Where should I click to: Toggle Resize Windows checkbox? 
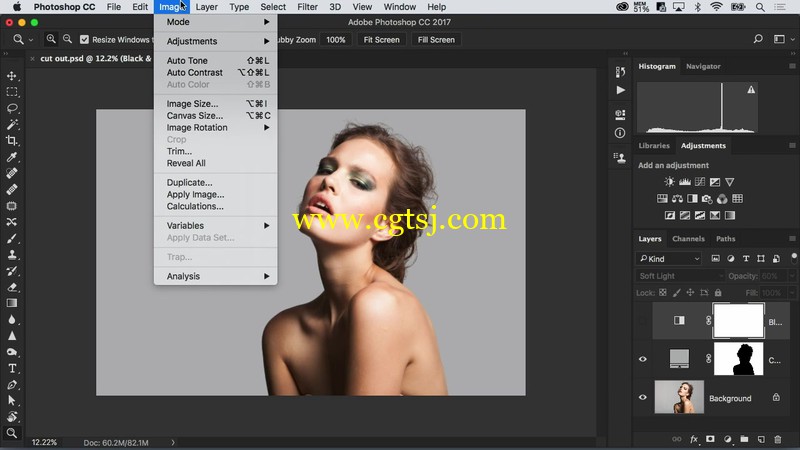pyautogui.click(x=85, y=40)
